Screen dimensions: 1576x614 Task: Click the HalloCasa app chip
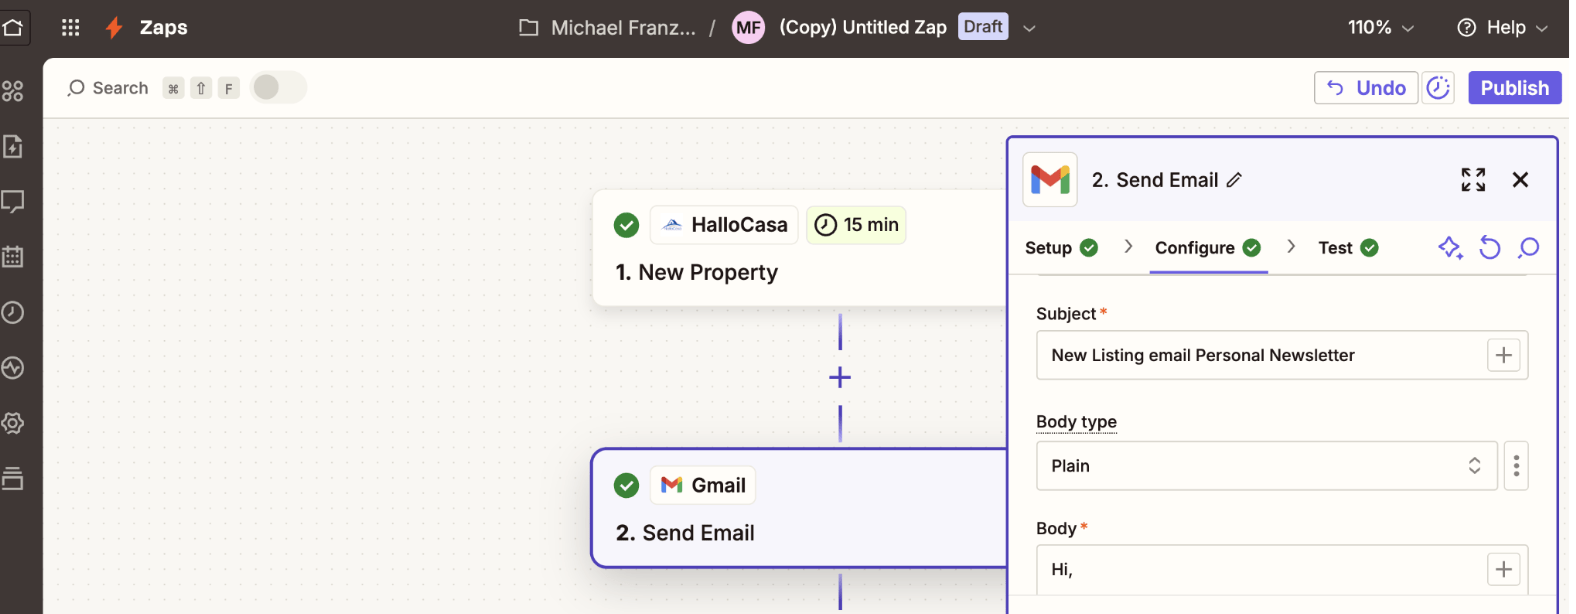point(725,225)
